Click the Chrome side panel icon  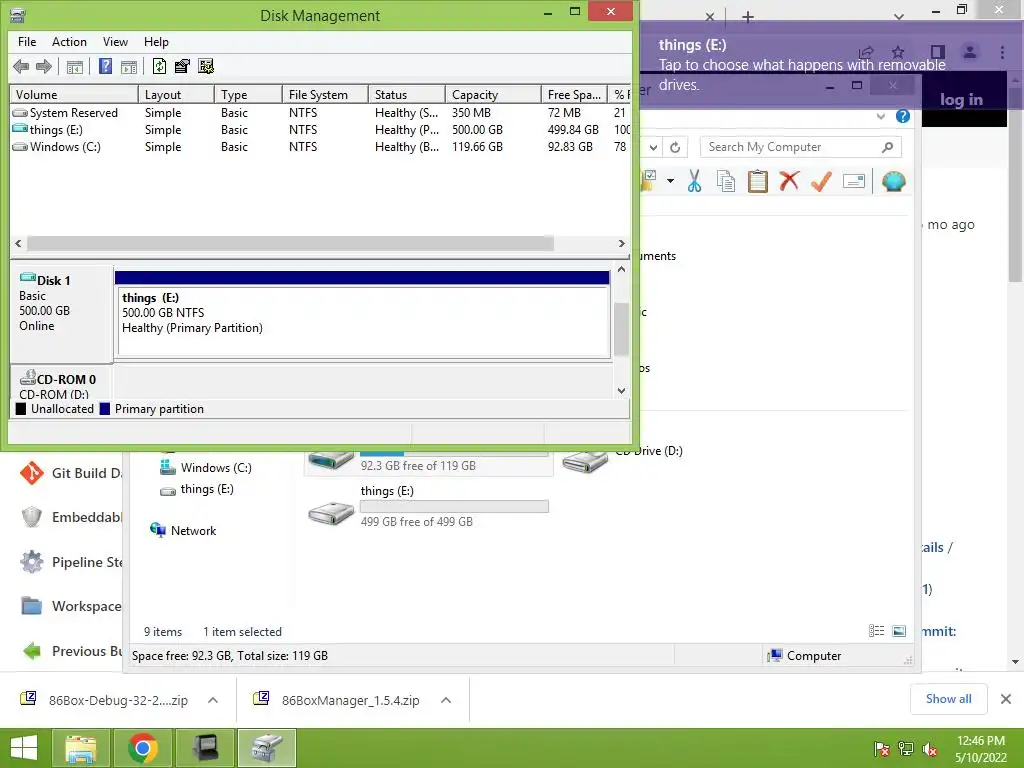coord(938,52)
